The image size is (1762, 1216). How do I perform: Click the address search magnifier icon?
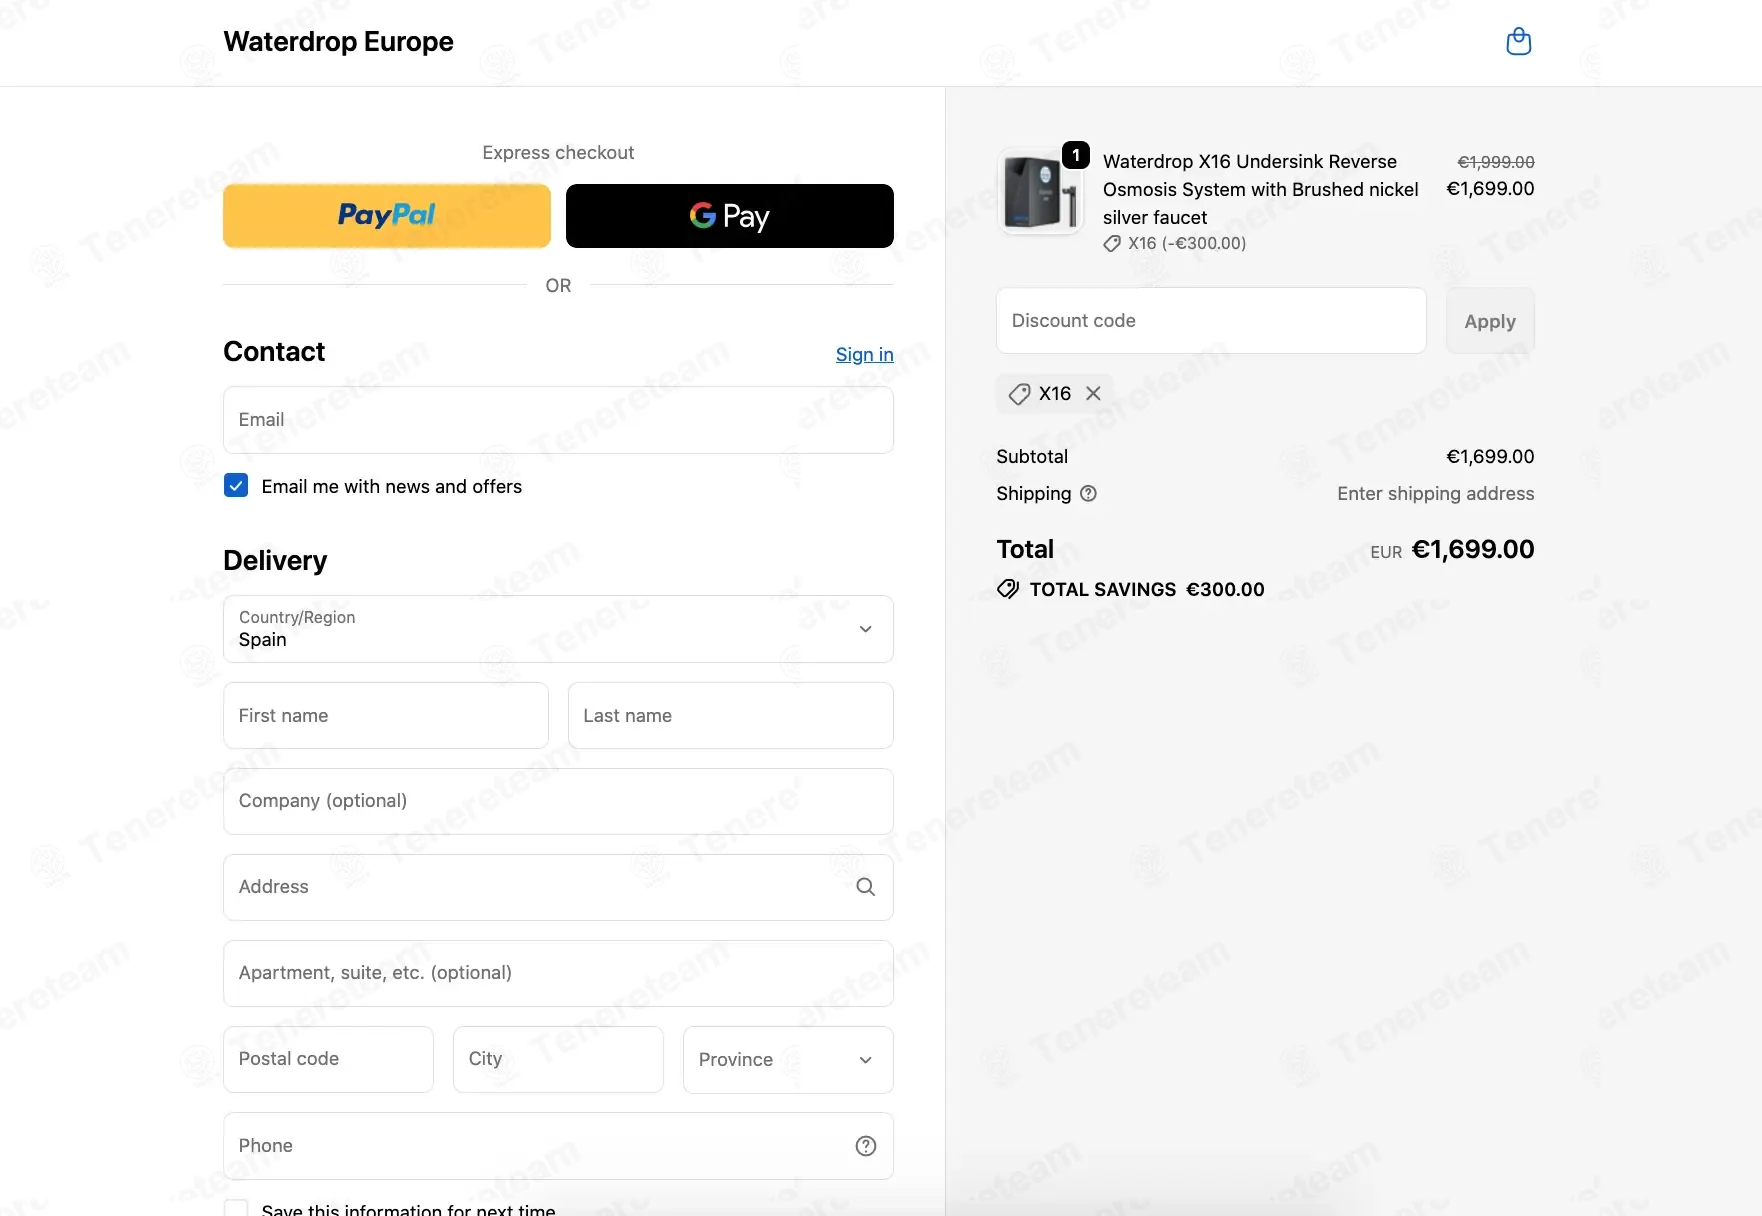[865, 887]
